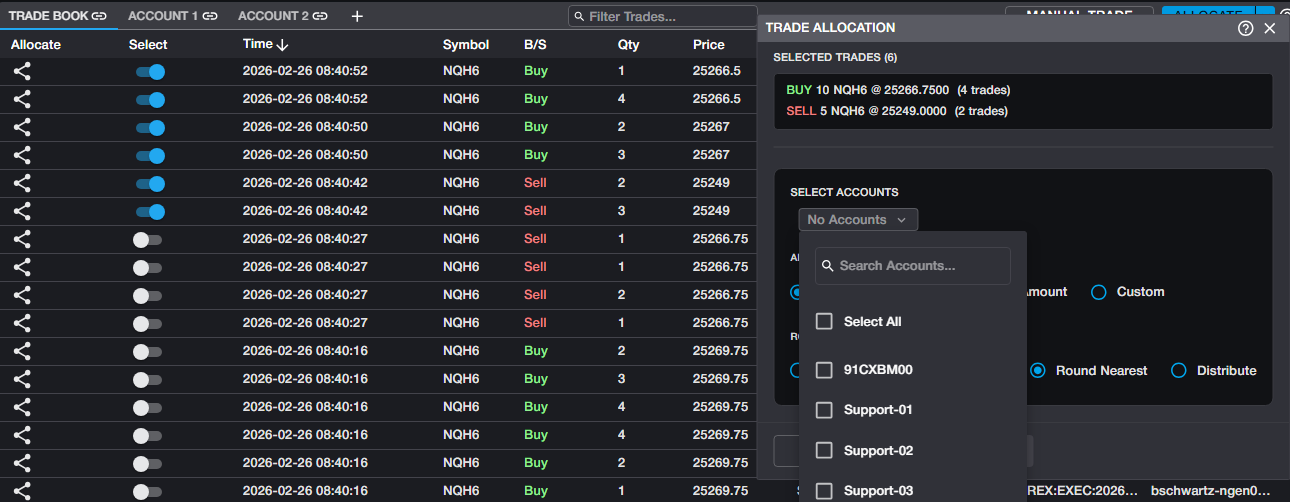Click the sort arrow on the Time column
The height and width of the screenshot is (502, 1290).
[x=283, y=45]
